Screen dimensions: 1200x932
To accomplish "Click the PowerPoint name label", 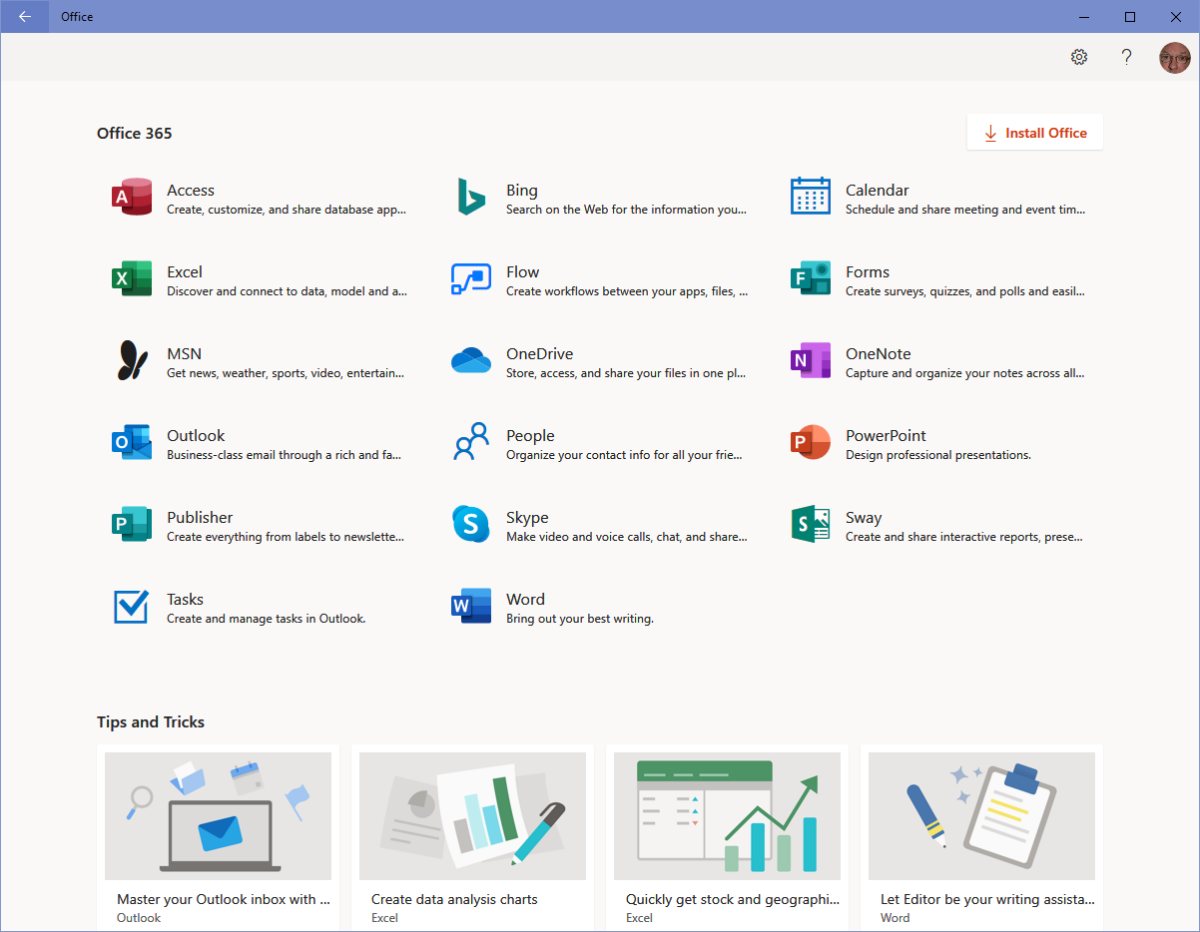I will coord(886,436).
